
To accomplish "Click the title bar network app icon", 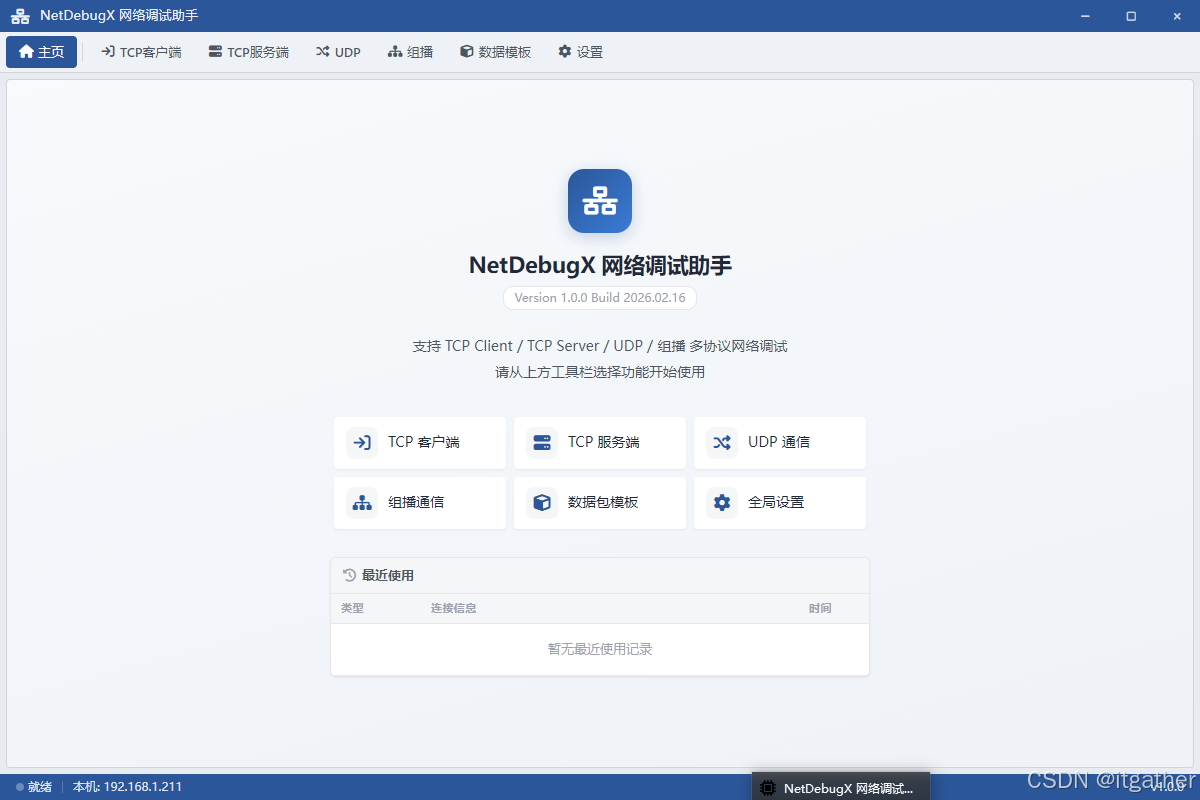I will point(20,16).
